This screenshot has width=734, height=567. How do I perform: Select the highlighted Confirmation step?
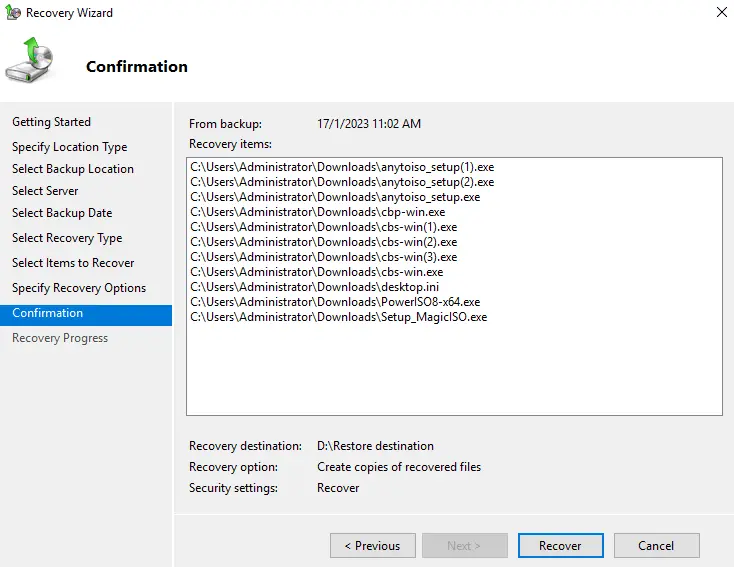click(48, 313)
